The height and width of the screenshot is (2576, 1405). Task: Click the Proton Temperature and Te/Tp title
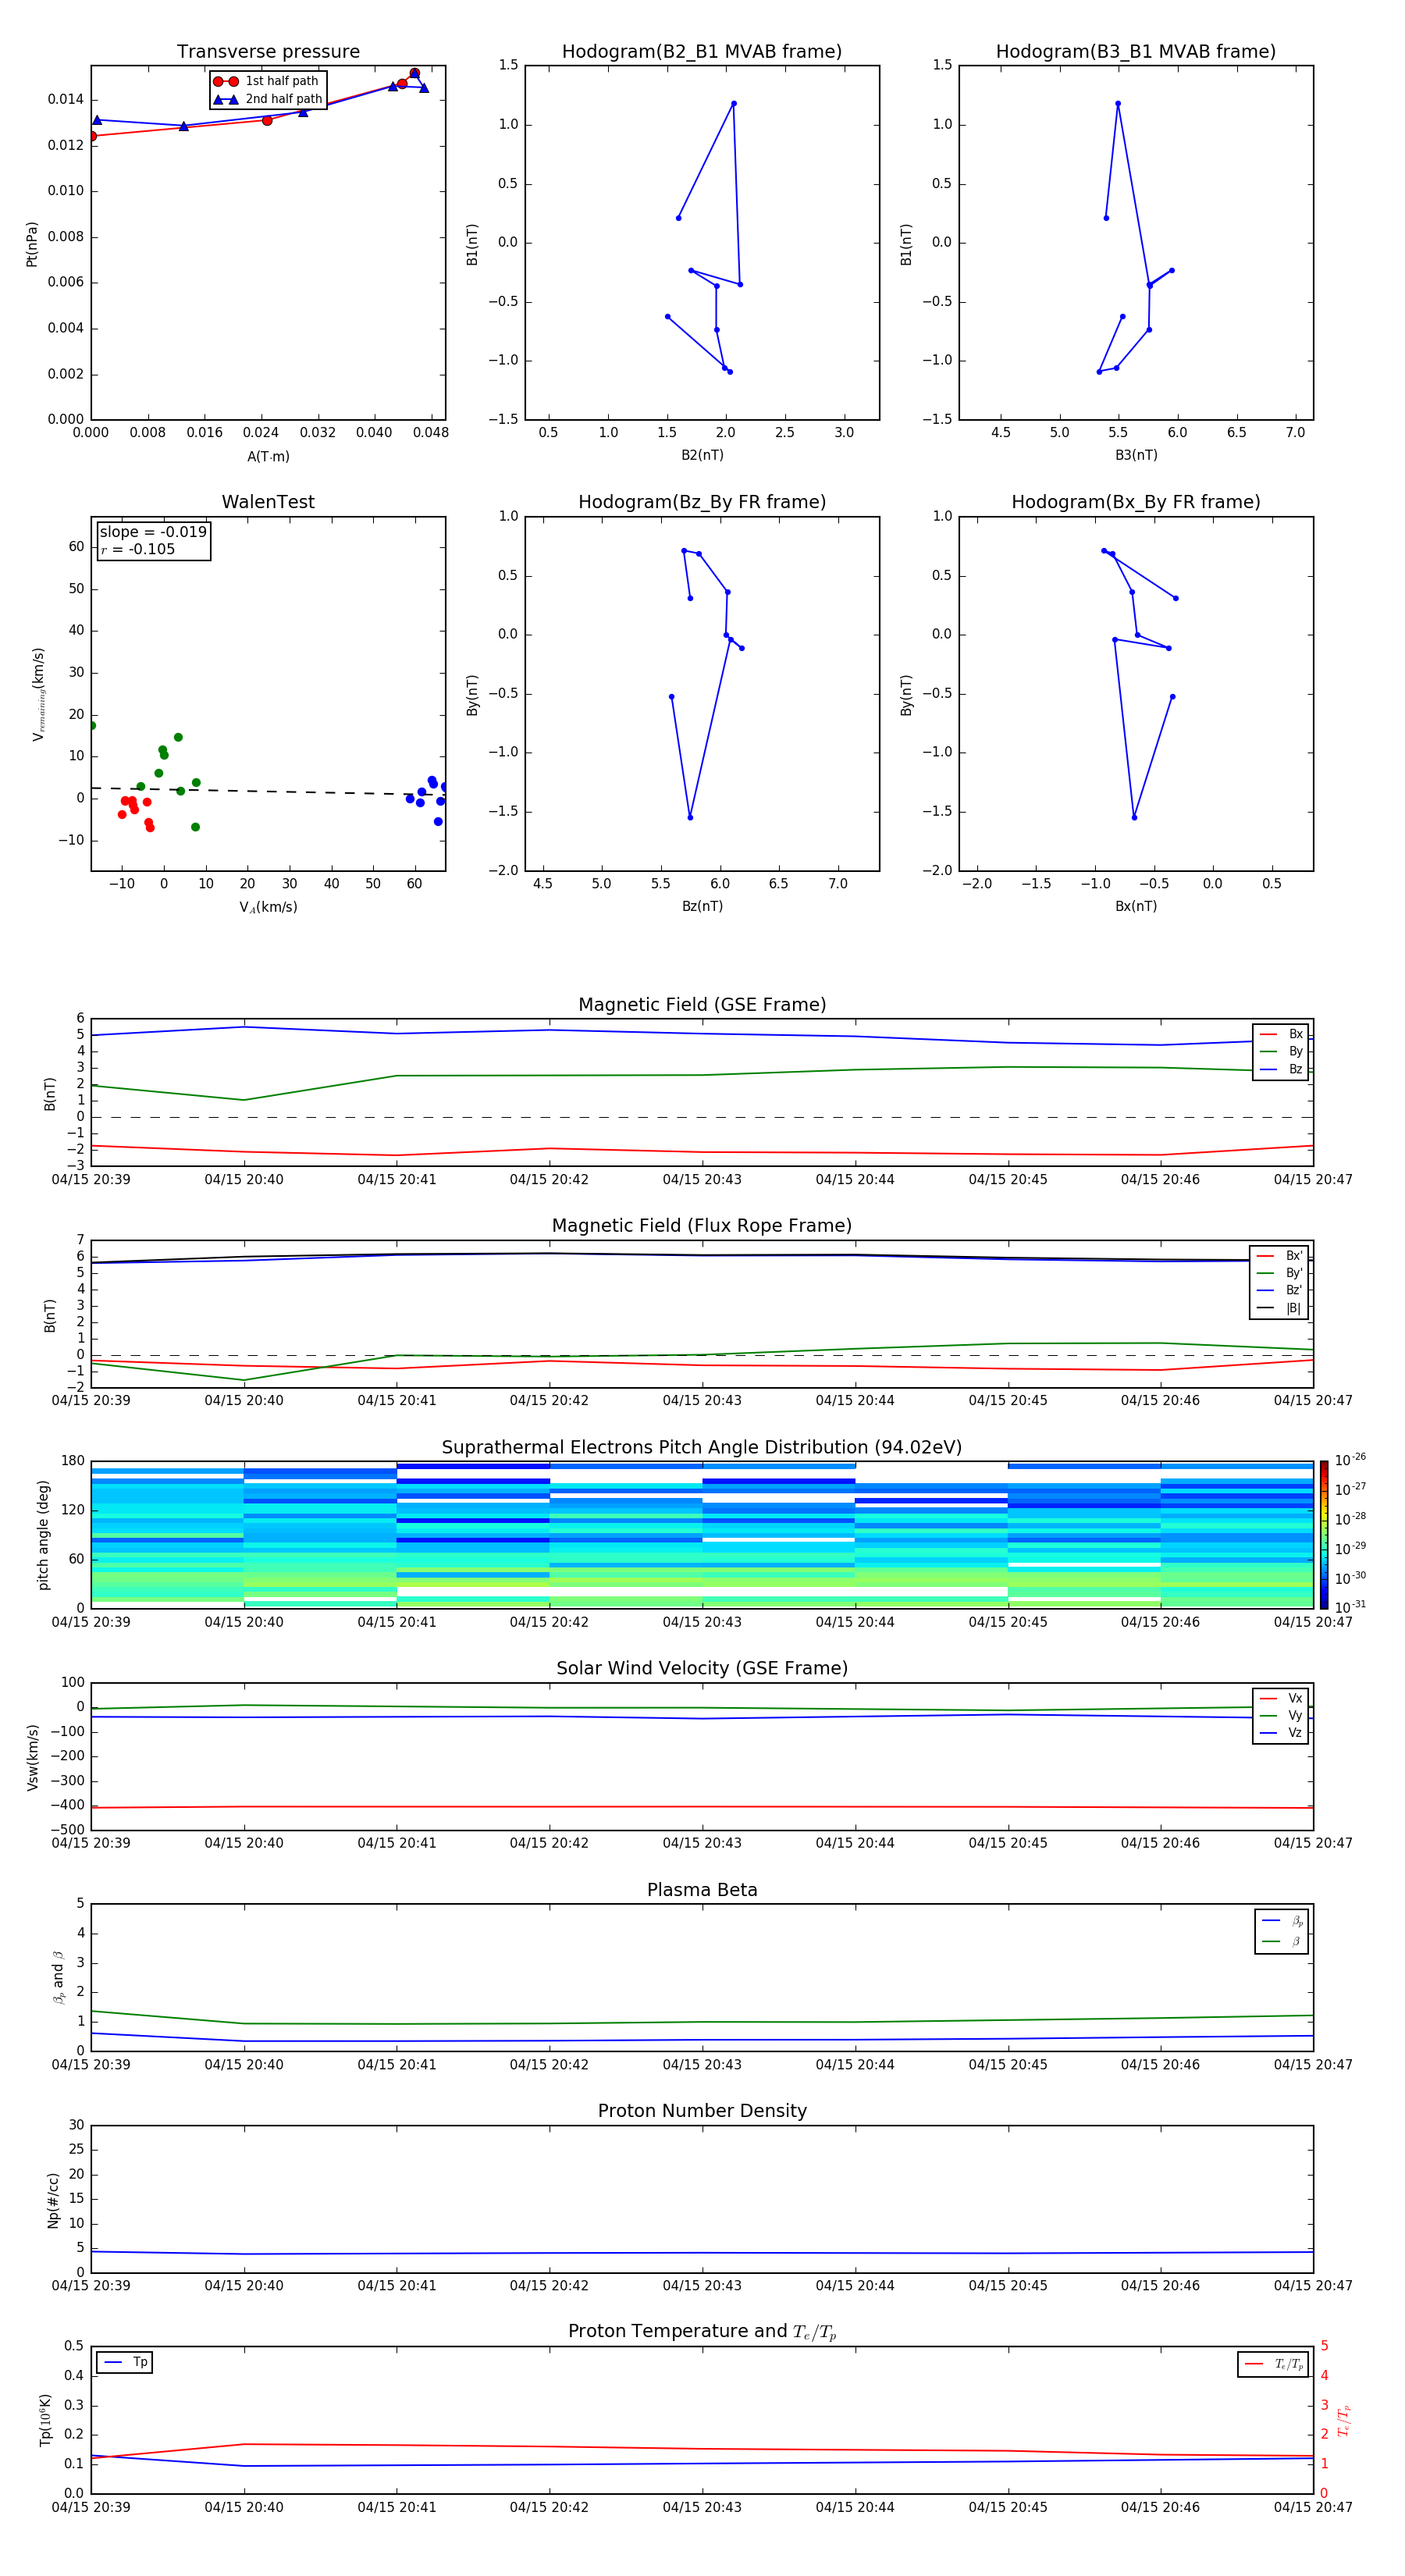pos(702,2332)
